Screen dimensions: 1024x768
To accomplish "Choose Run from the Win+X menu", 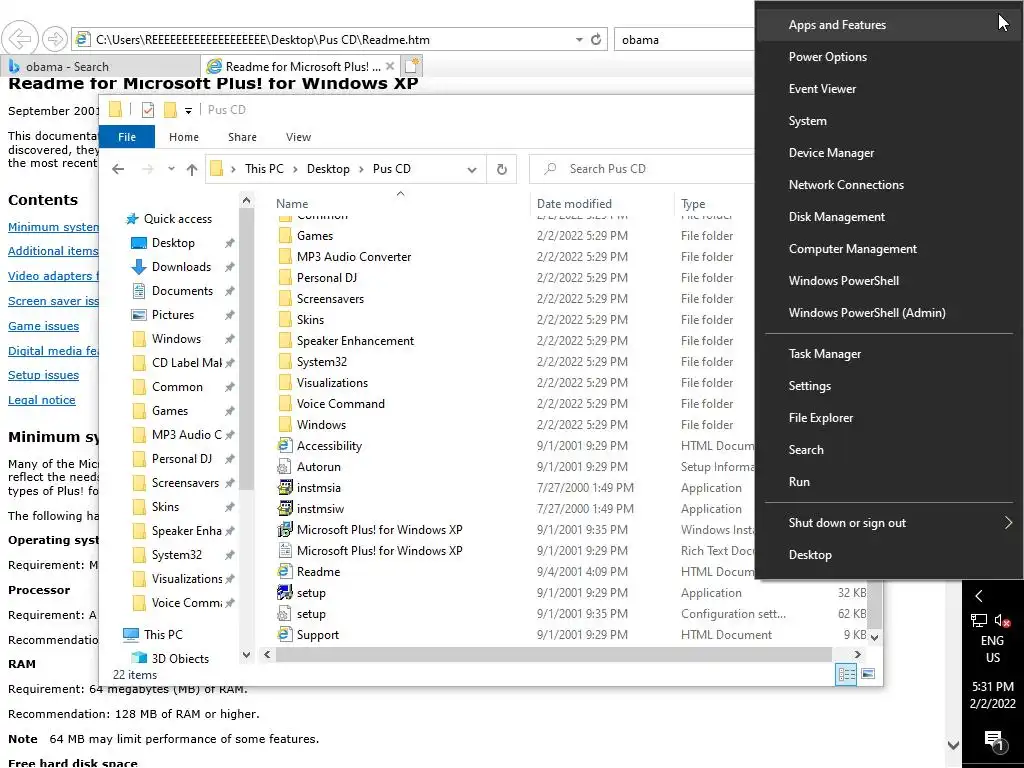I will [x=889, y=482].
